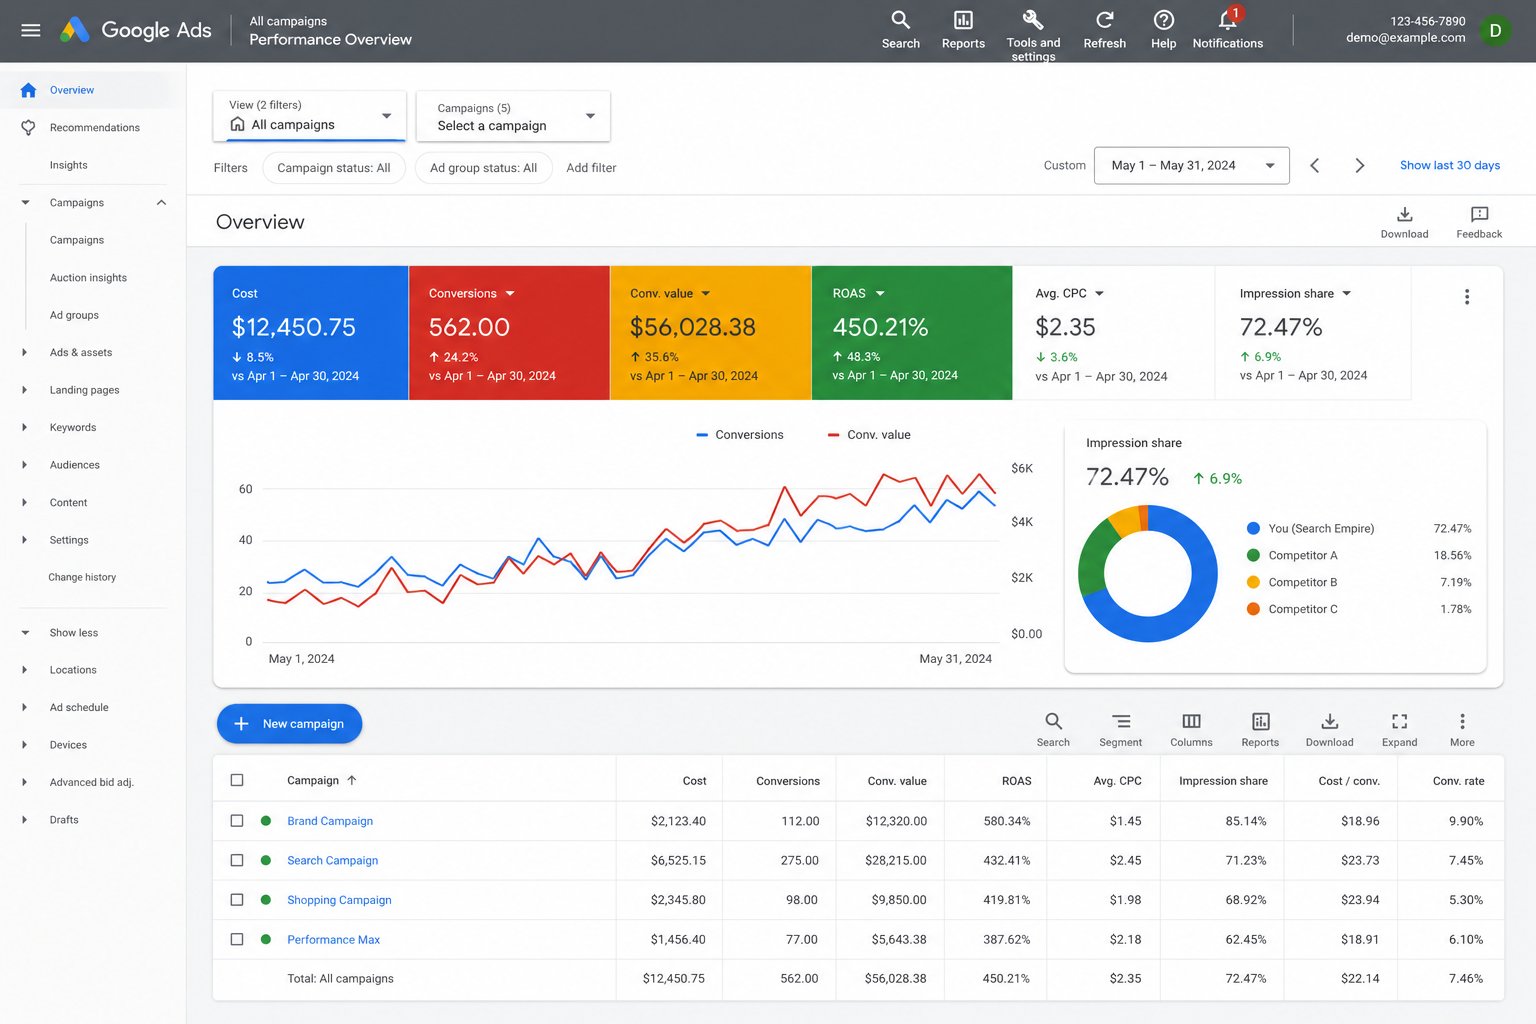Open the date range dropdown

pos(1192,166)
